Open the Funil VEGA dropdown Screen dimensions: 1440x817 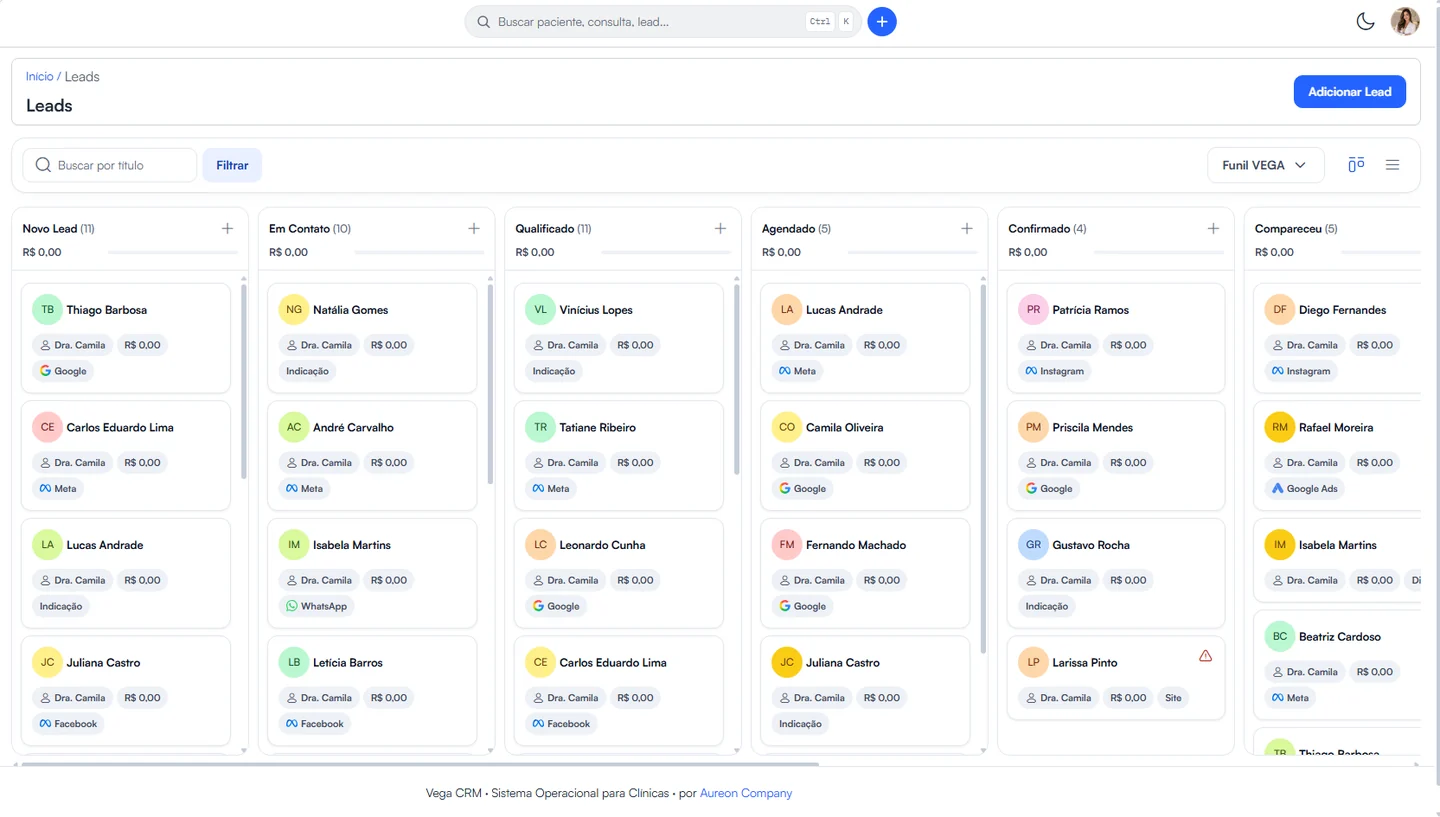1265,165
